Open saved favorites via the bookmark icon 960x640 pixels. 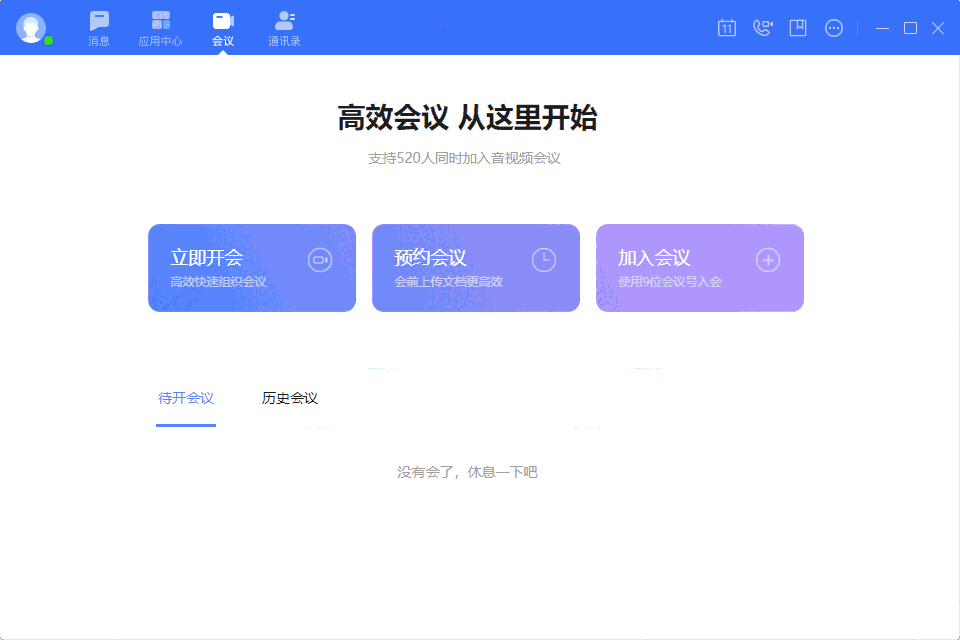798,28
